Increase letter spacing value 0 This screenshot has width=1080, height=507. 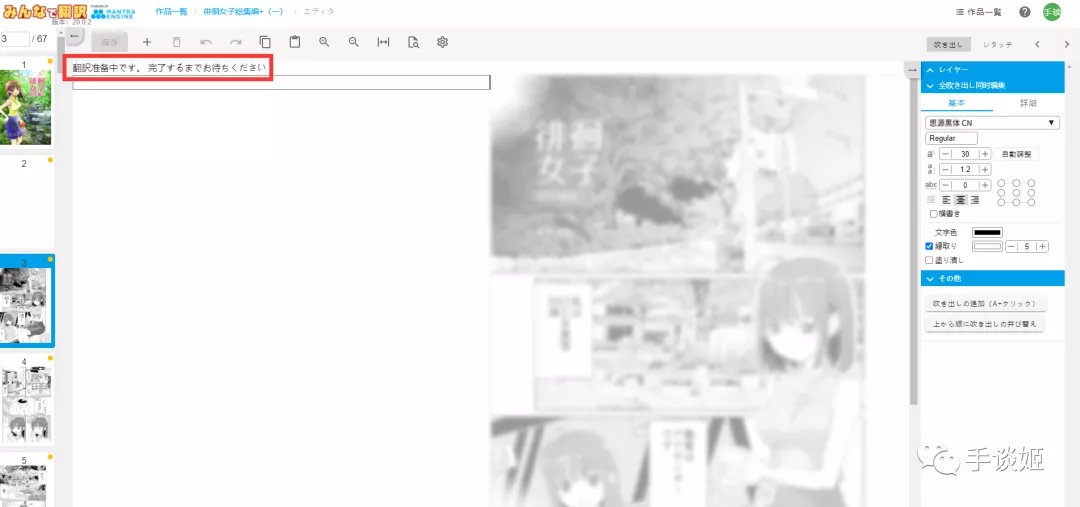pos(986,185)
